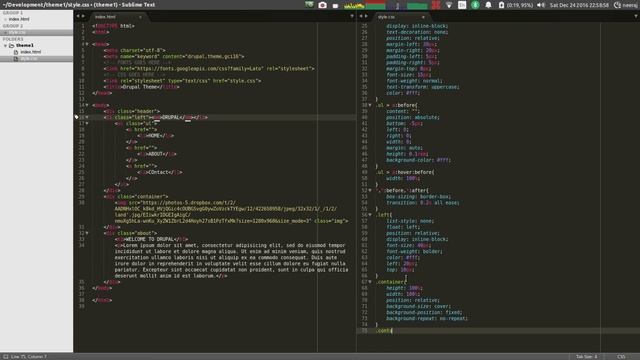Viewport: 640px width, 360px height.
Task: Click the green tray icon left of camera
Action: coord(309,5)
